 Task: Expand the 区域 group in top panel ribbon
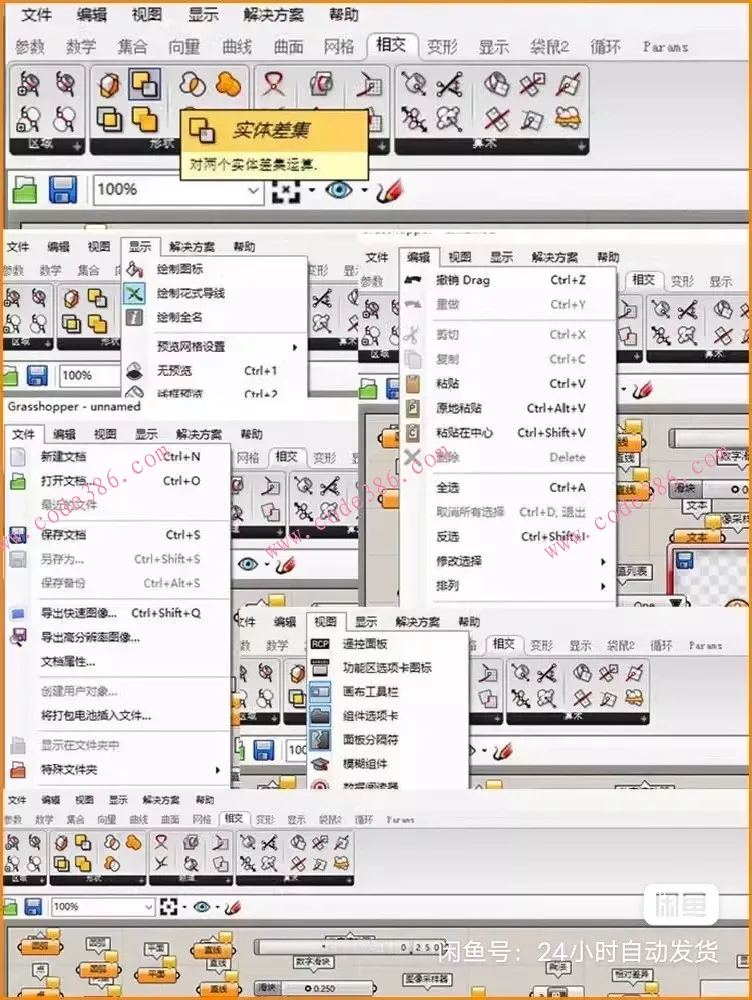(x=77, y=146)
